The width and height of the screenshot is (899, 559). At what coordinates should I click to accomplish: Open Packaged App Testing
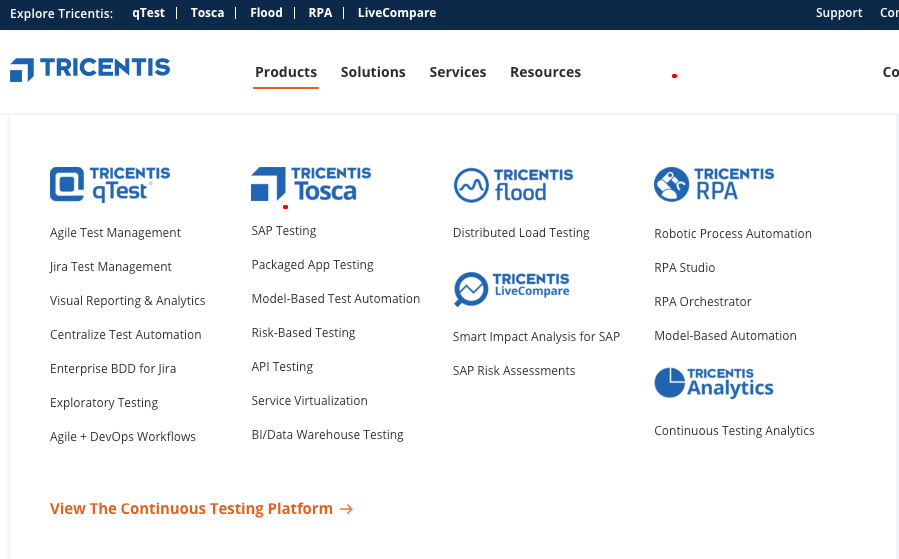[x=312, y=265]
